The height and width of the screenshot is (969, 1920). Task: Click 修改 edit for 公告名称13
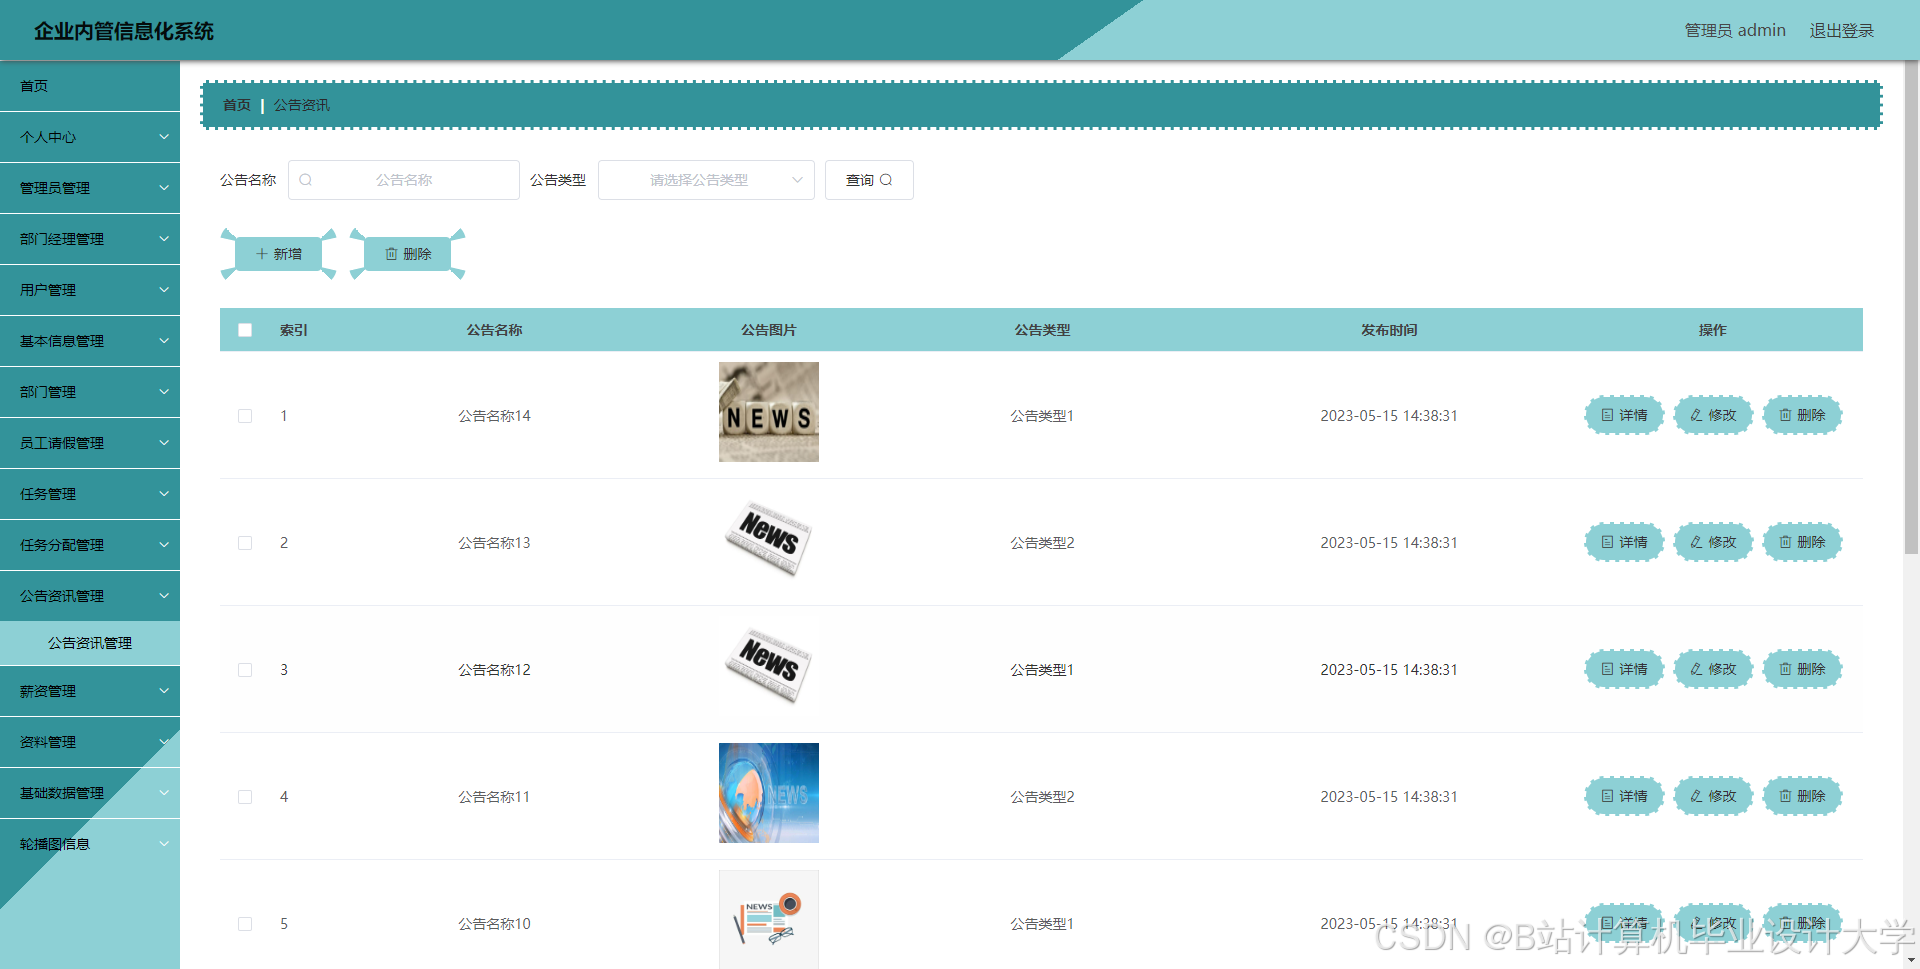pos(1713,542)
